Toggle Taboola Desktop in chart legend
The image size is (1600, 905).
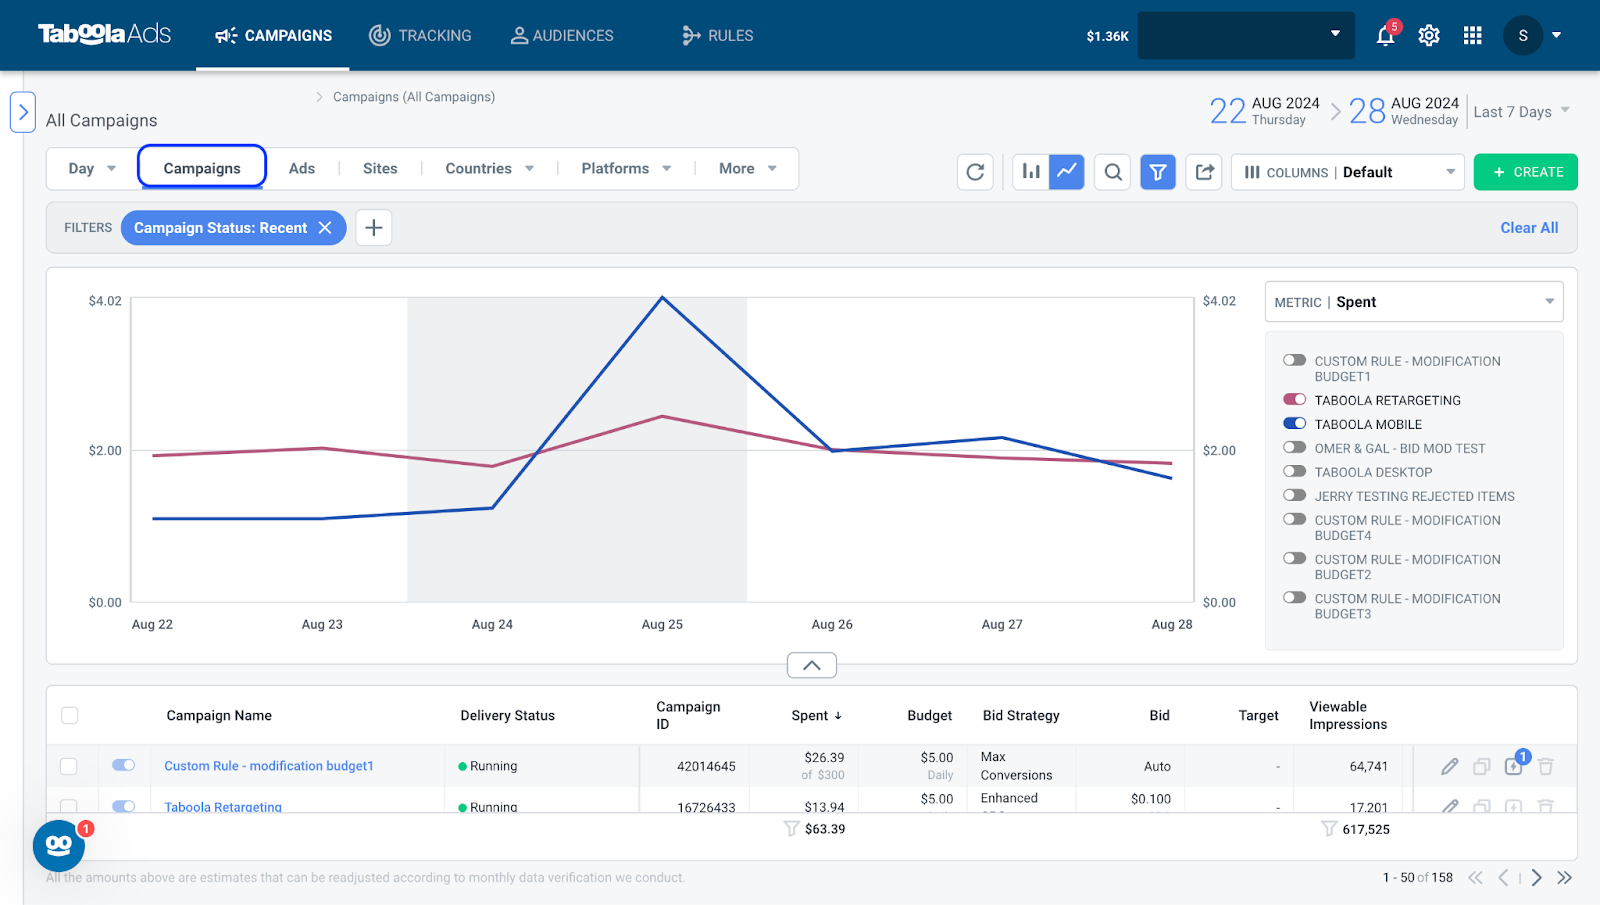1295,472
